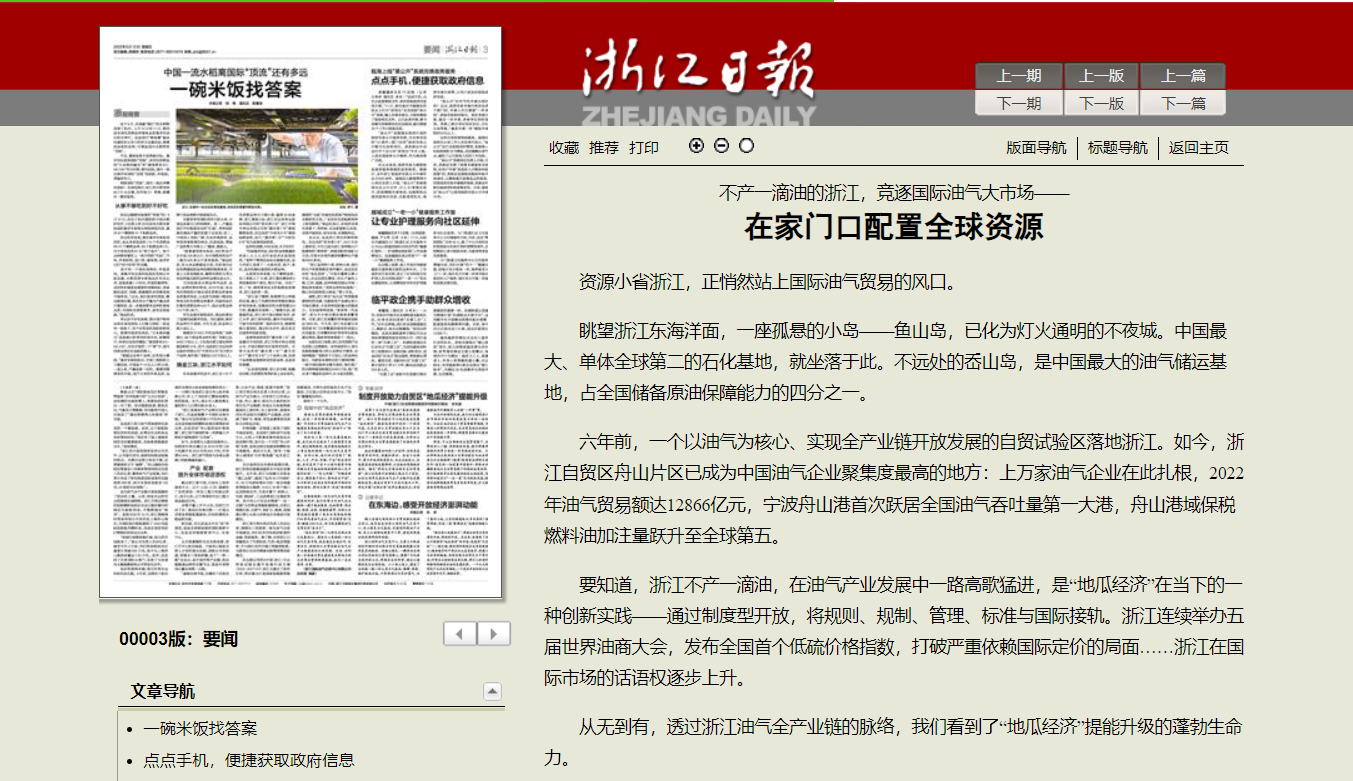Click 临平政企携手助群众增收 on page thumbnail
This screenshot has height=781, width=1353.
[423, 300]
